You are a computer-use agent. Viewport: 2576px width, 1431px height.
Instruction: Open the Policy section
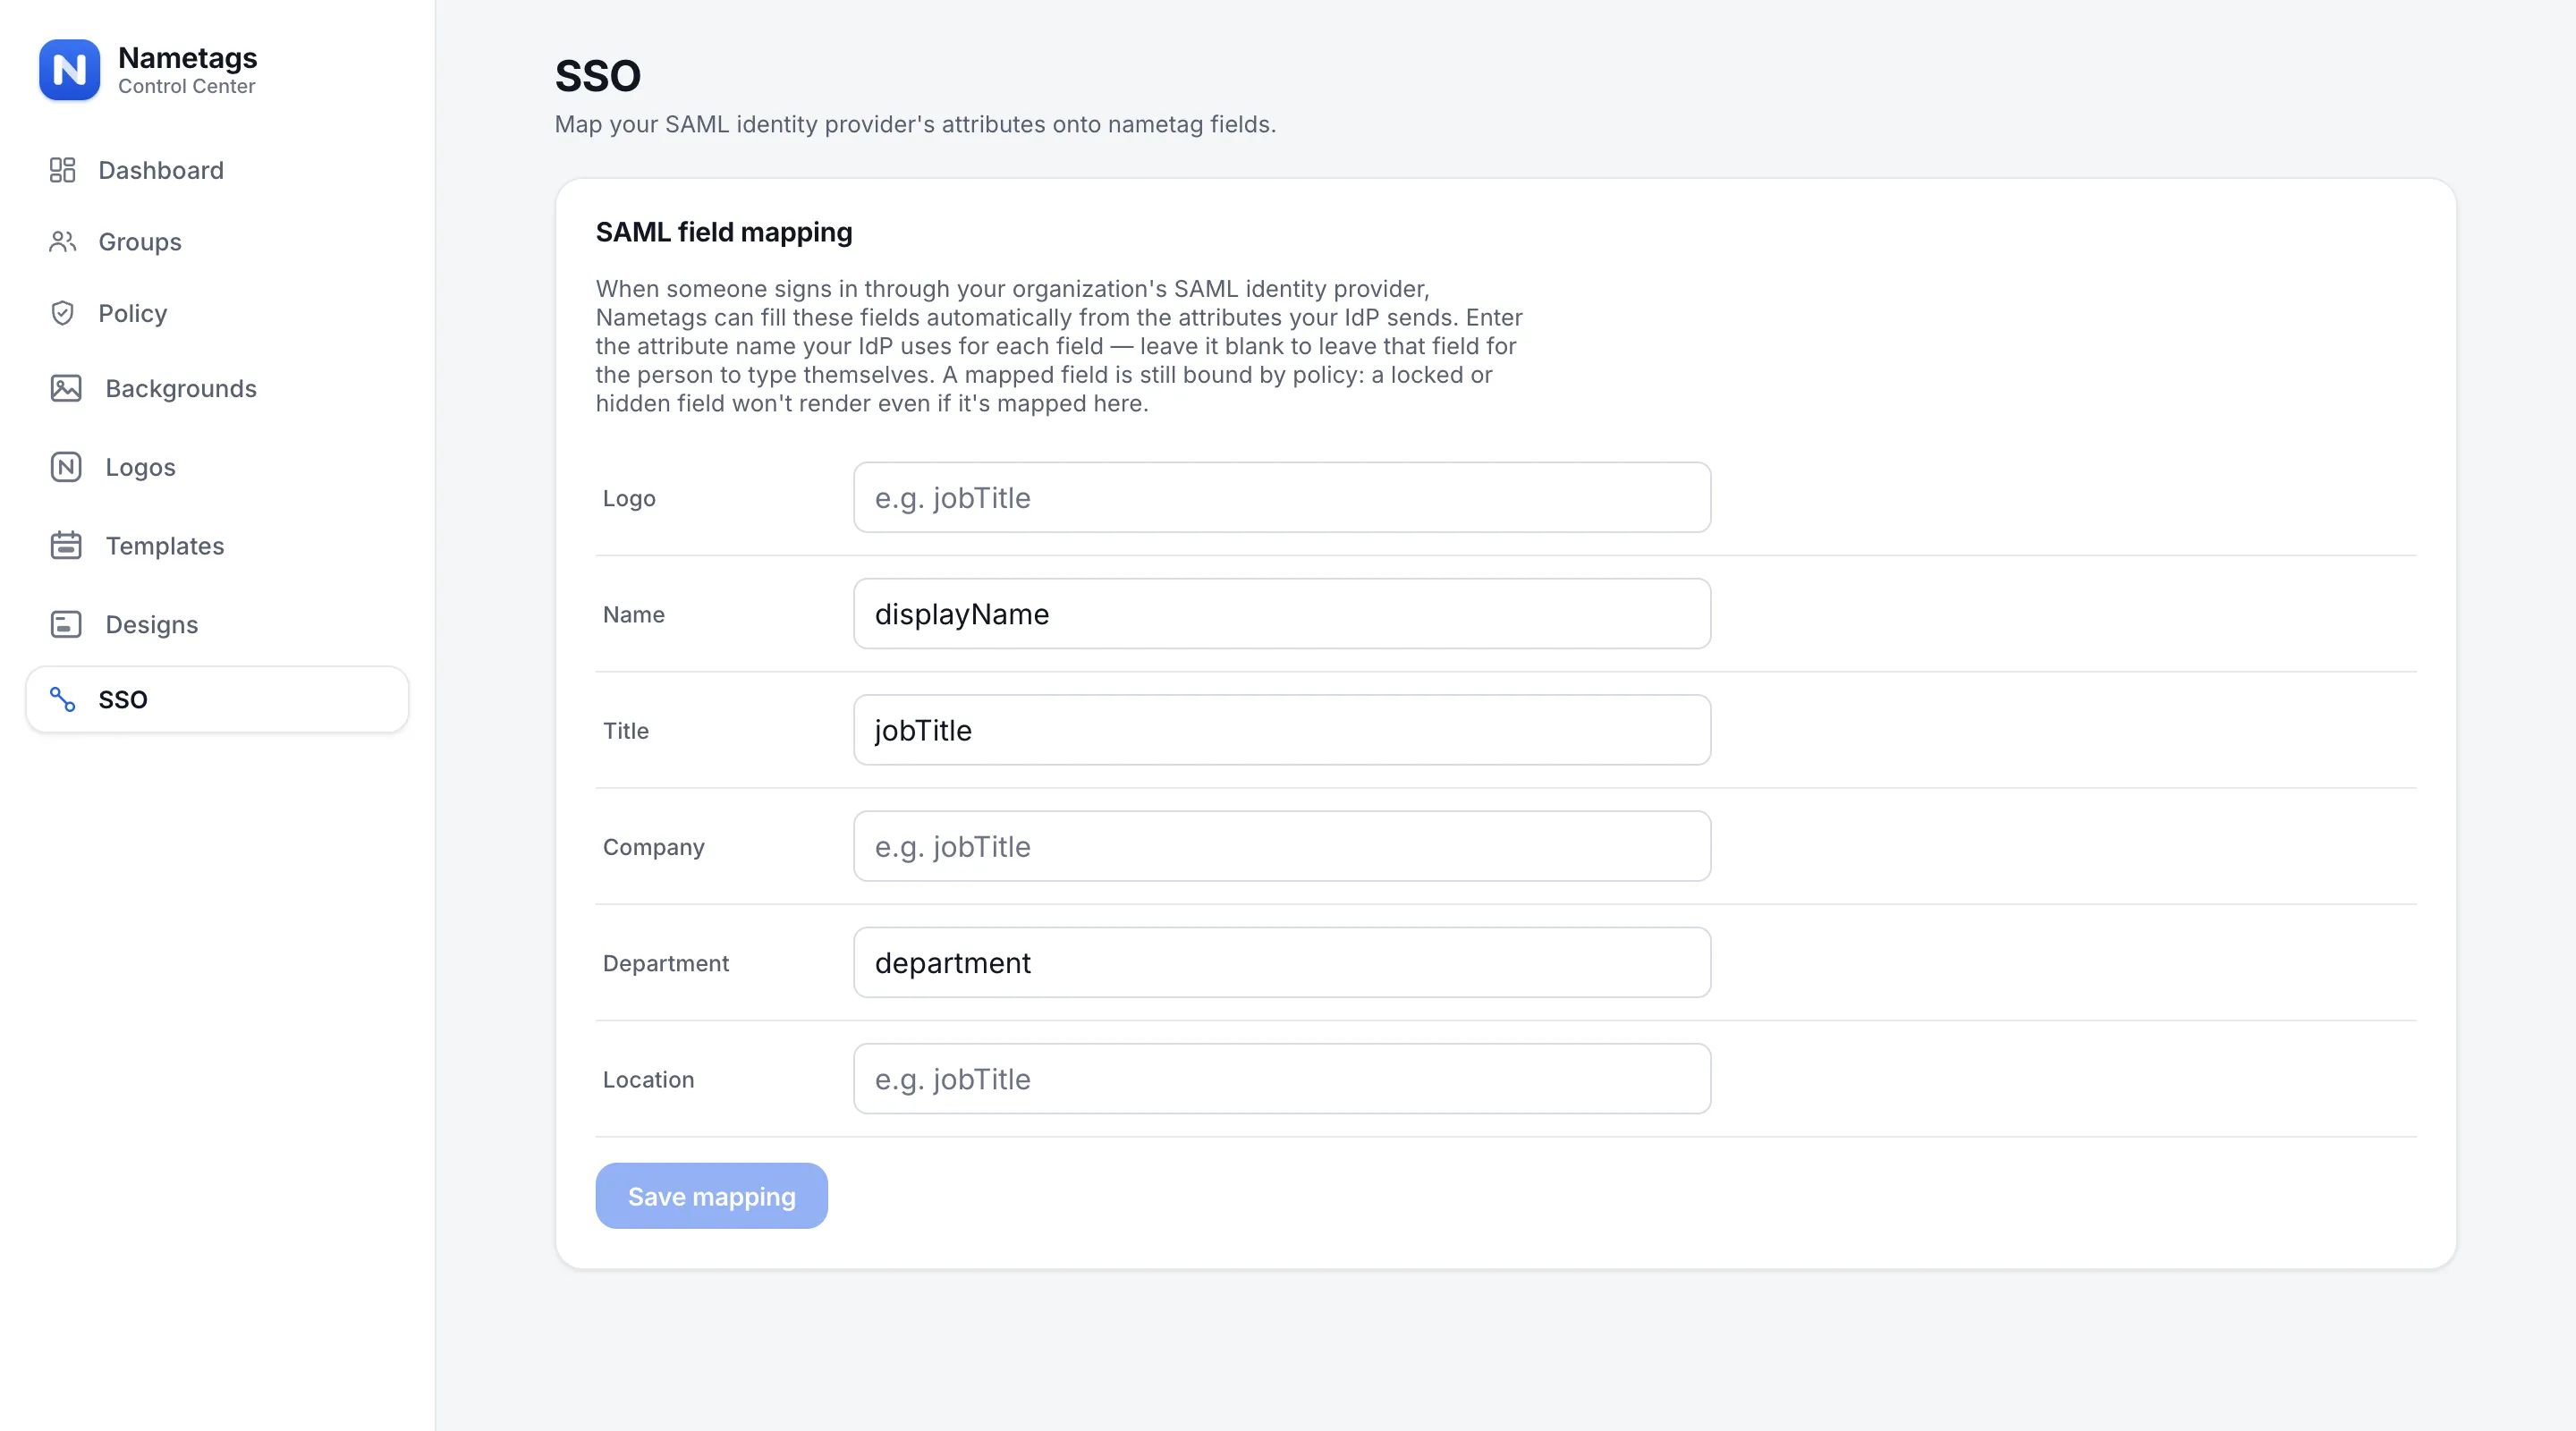point(217,313)
